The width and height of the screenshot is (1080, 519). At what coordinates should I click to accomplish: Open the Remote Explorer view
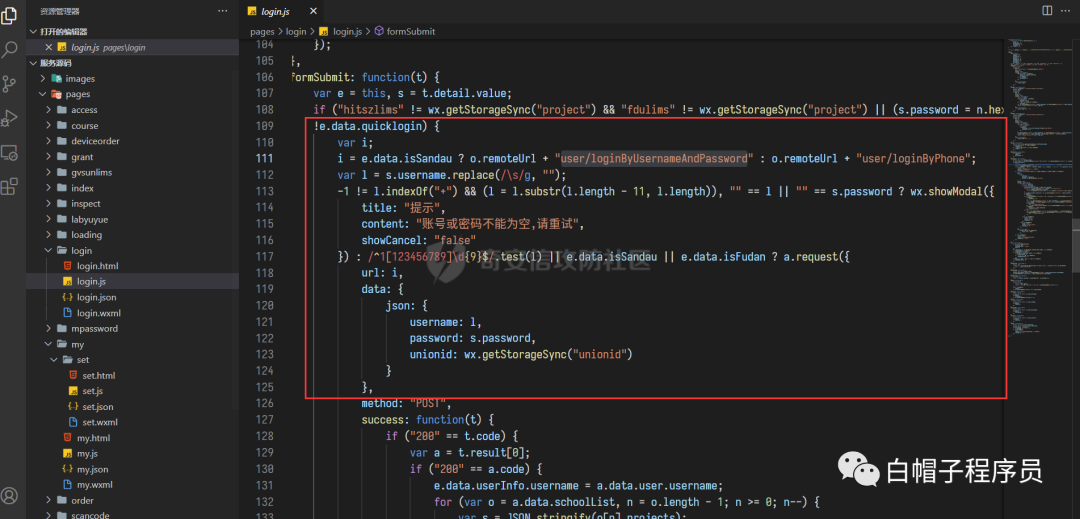pyautogui.click(x=10, y=152)
